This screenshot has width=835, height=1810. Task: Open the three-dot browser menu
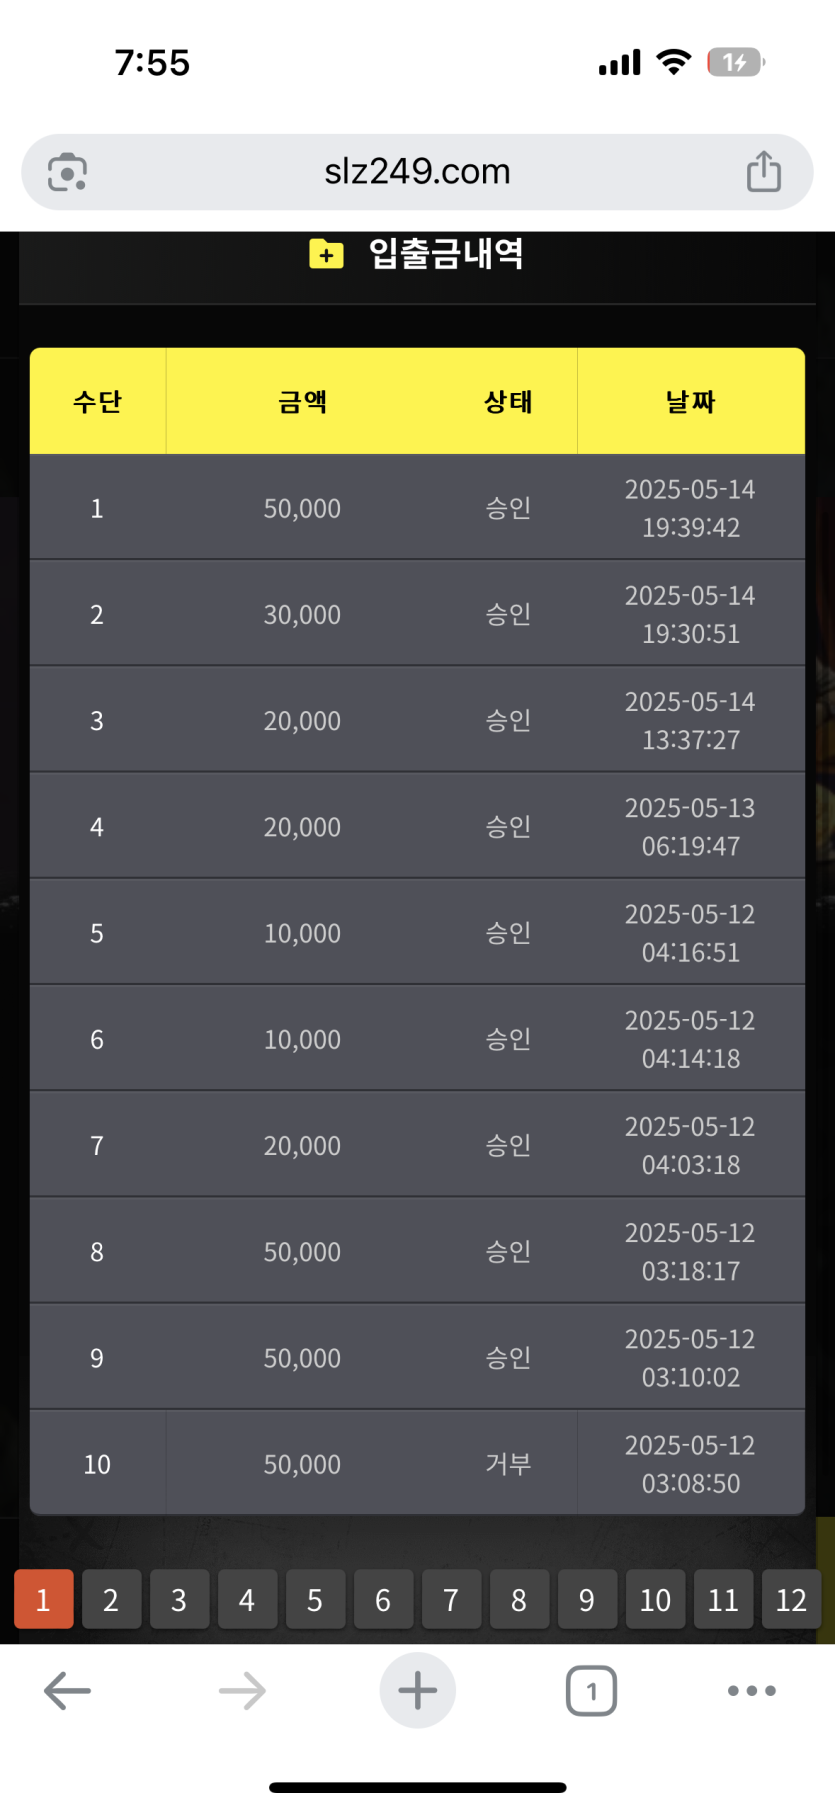[752, 1691]
